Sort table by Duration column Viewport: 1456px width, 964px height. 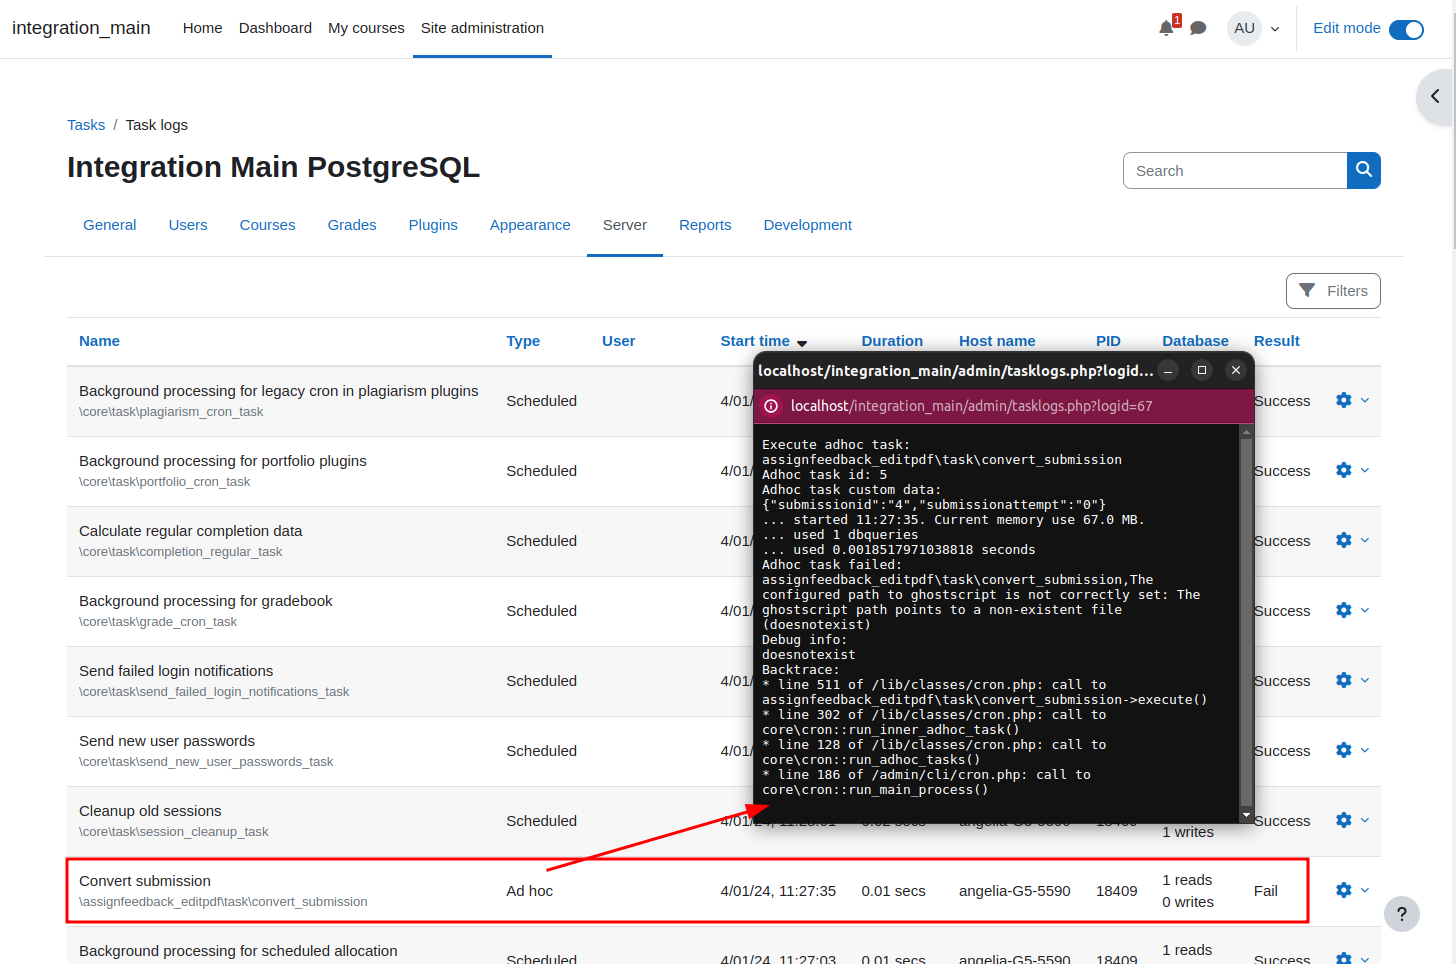pos(892,341)
